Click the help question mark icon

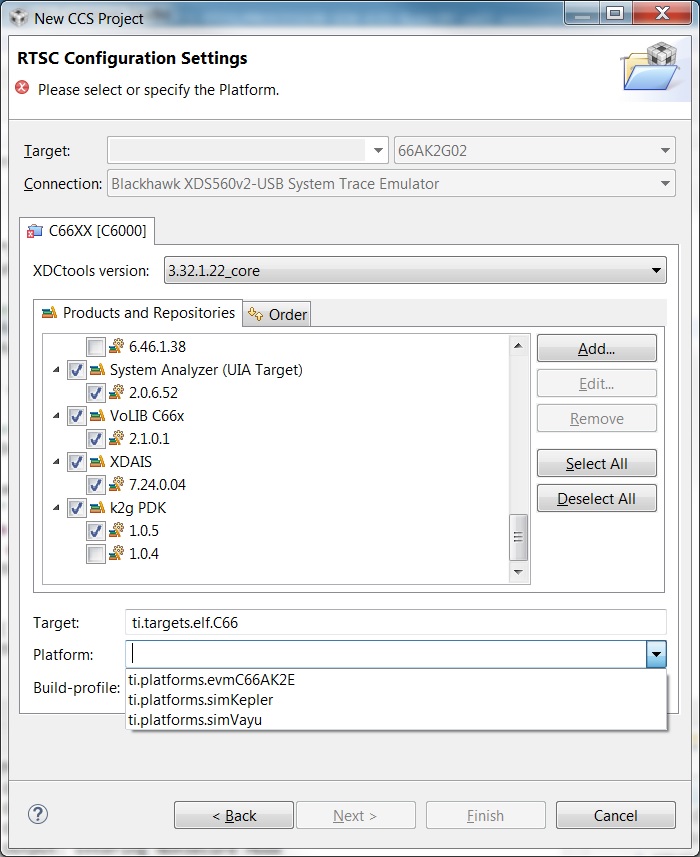38,814
